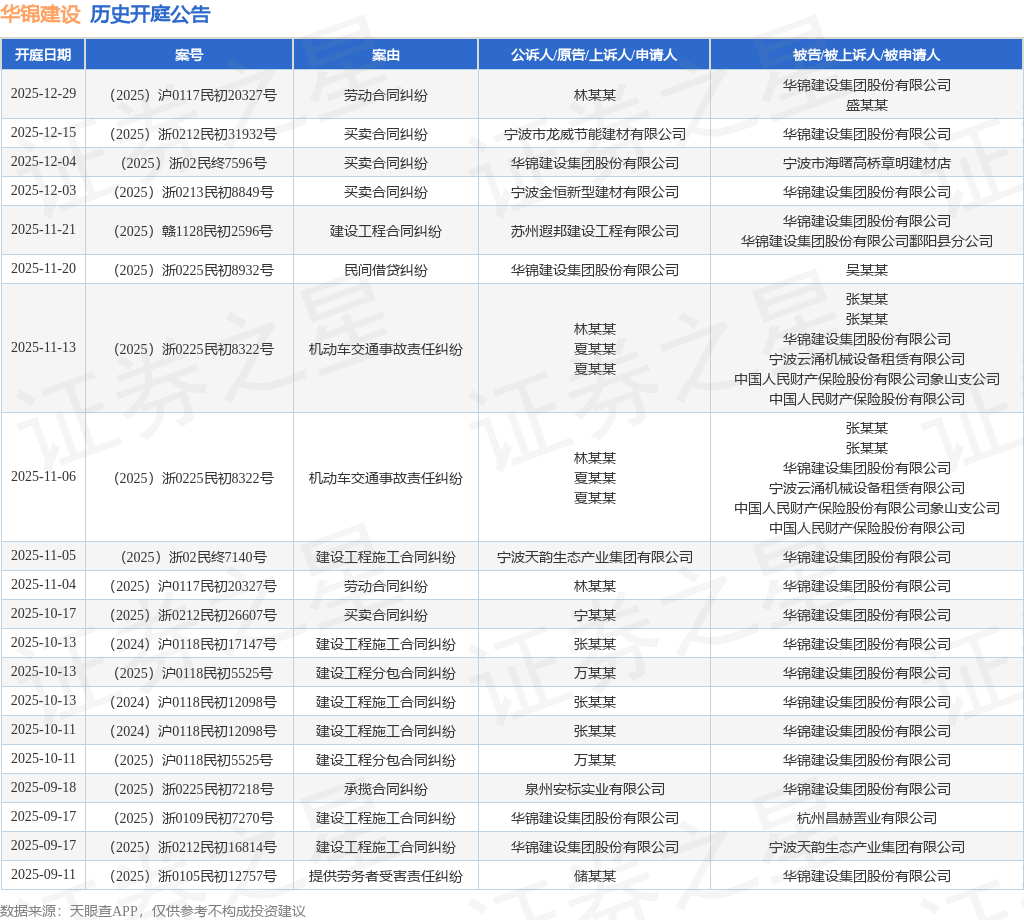Screen dimensions: 1024x920
Task: Click defendant 宁波市海曙高桥章明建材店
Action: [x=867, y=163]
